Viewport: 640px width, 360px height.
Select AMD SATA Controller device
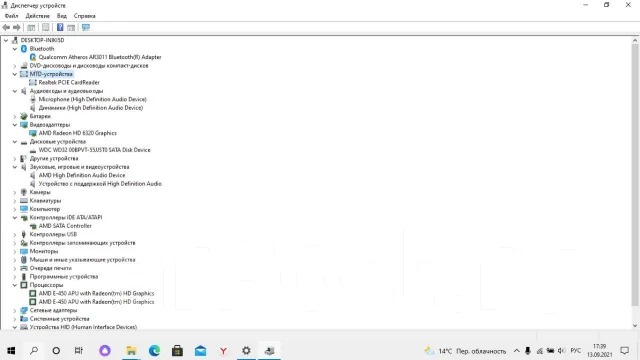[65, 226]
